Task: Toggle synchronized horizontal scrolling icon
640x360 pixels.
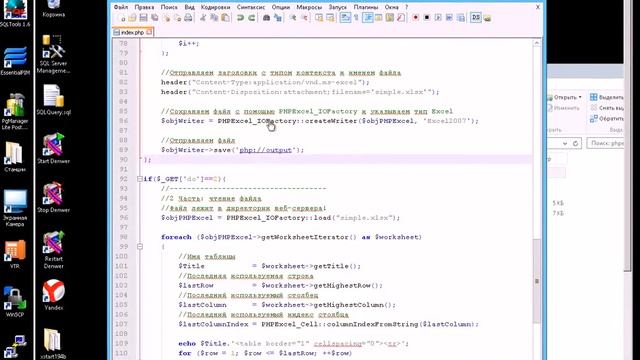Action: [330, 18]
